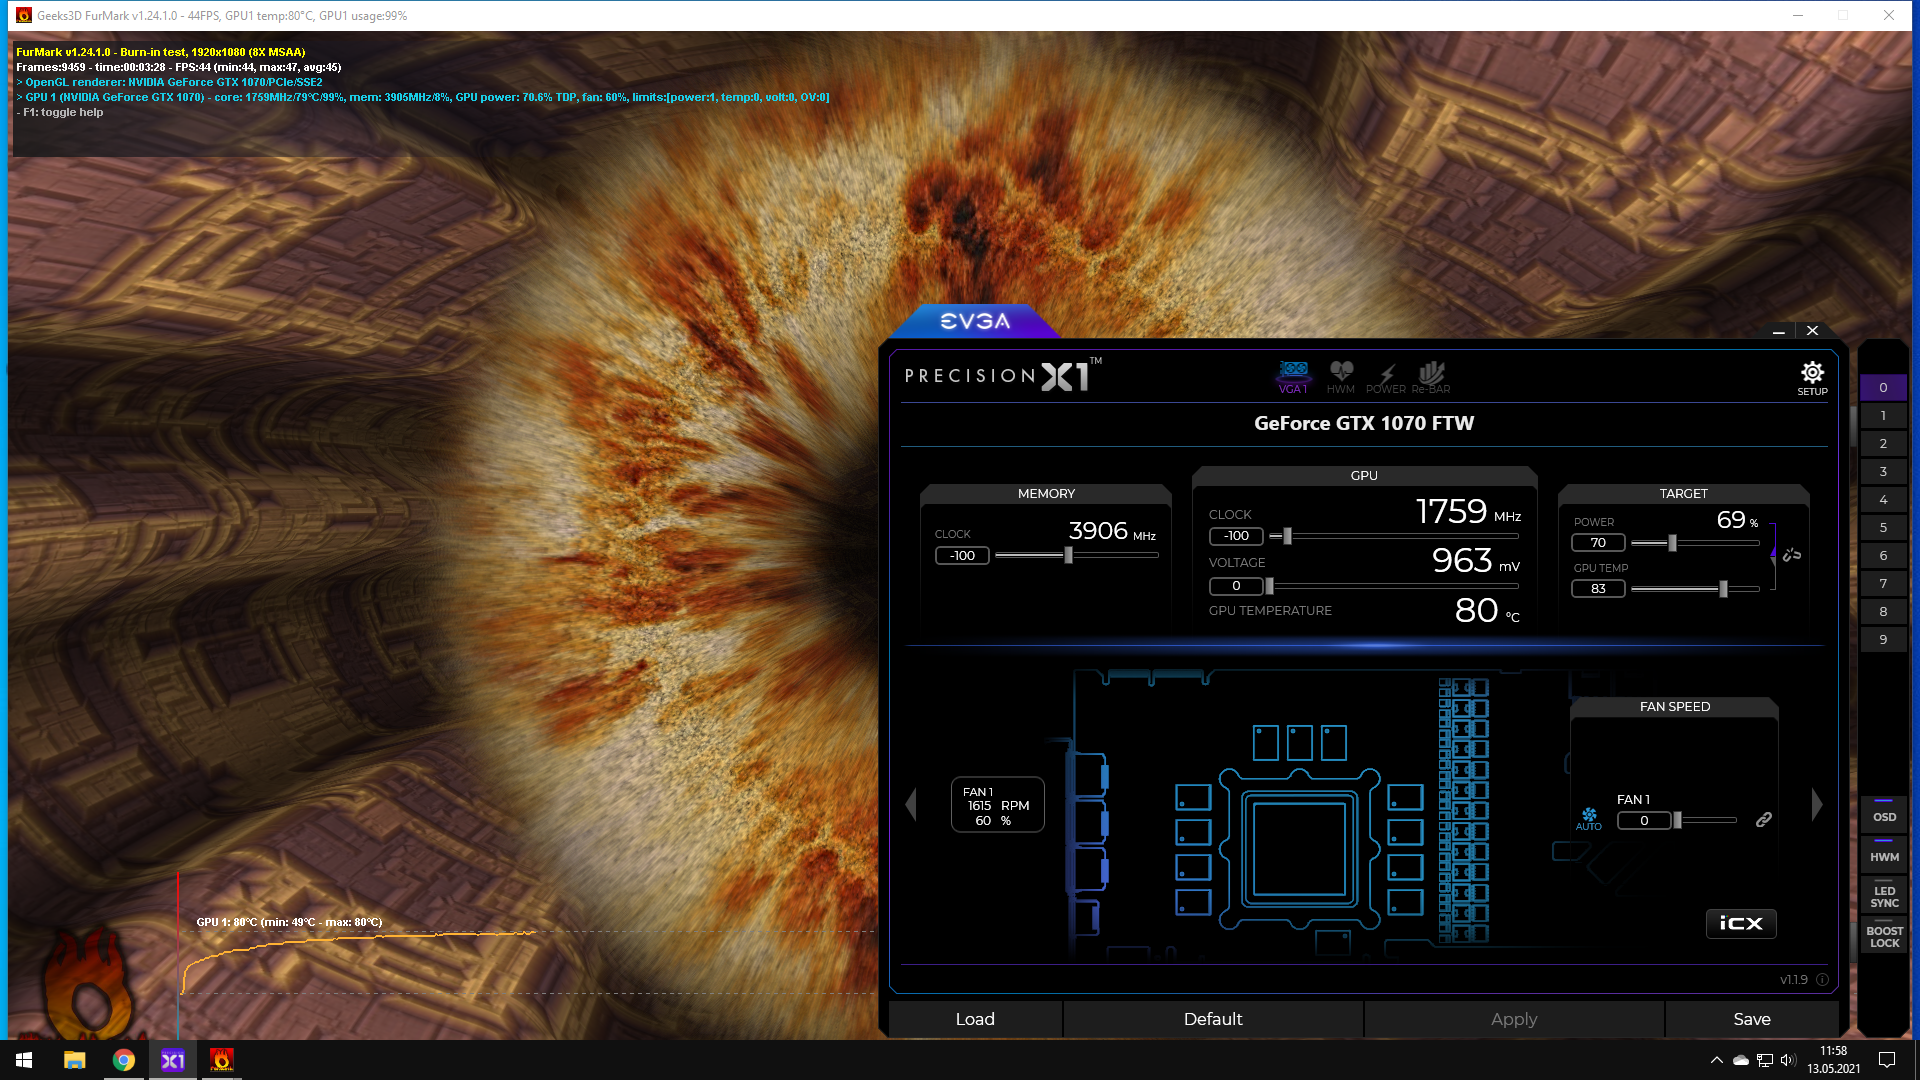Expand to next panel with right arrow
Viewport: 1920px width, 1080px height.
(1816, 804)
